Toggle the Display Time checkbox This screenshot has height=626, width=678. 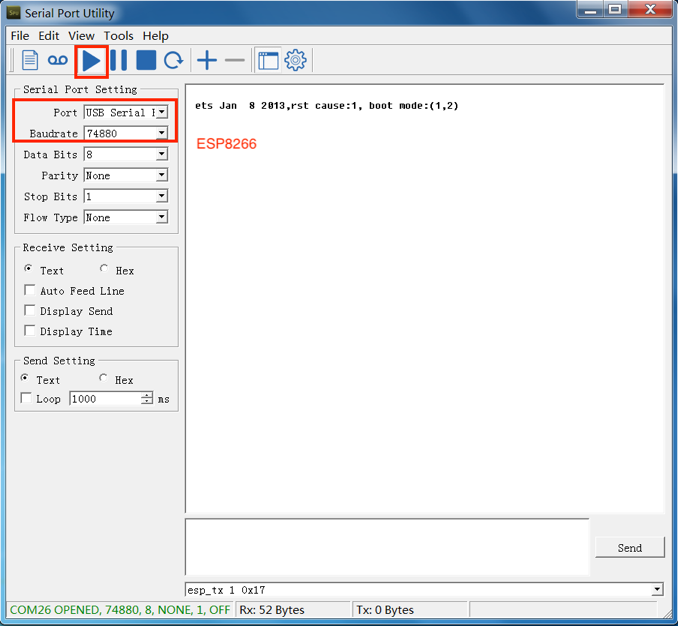tap(30, 331)
